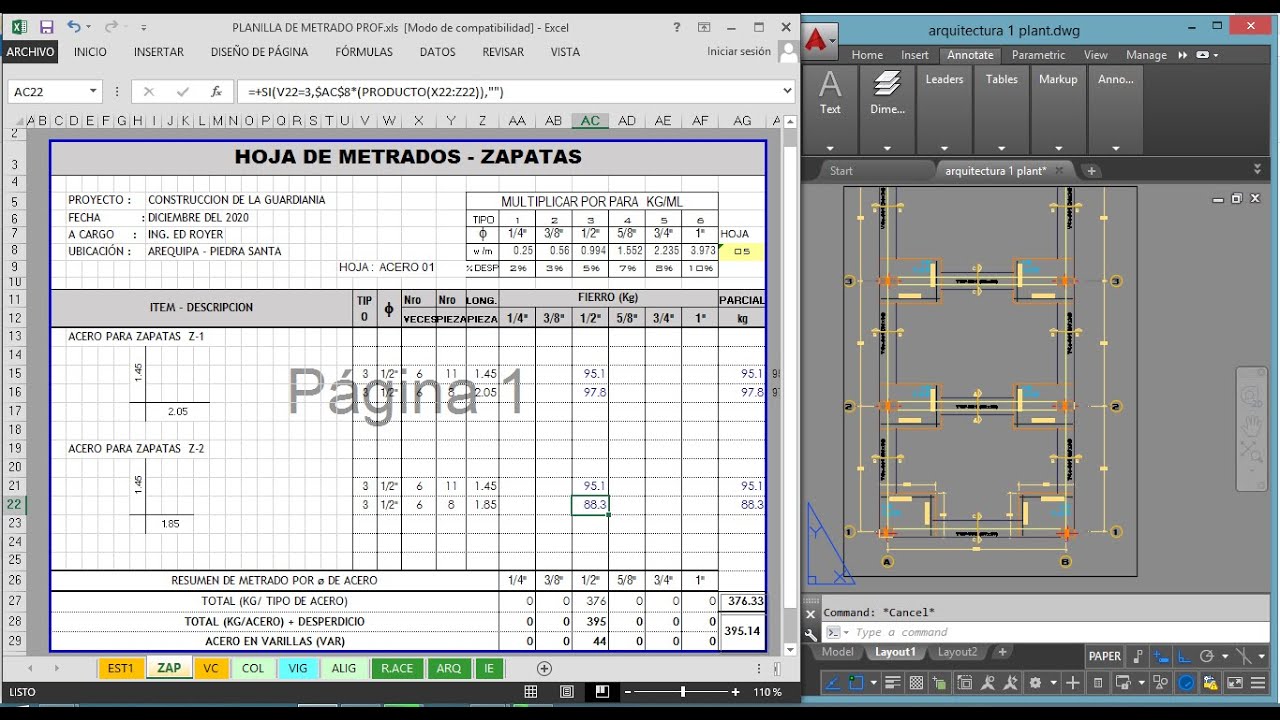Expand the Markup panel dropdown
The height and width of the screenshot is (720, 1280).
[x=1058, y=148]
